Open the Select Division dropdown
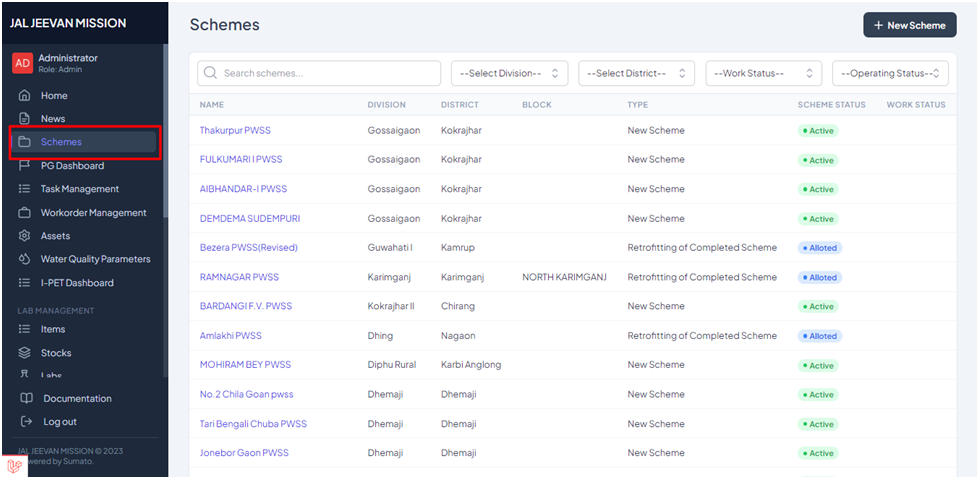The width and height of the screenshot is (979, 479). 509,73
